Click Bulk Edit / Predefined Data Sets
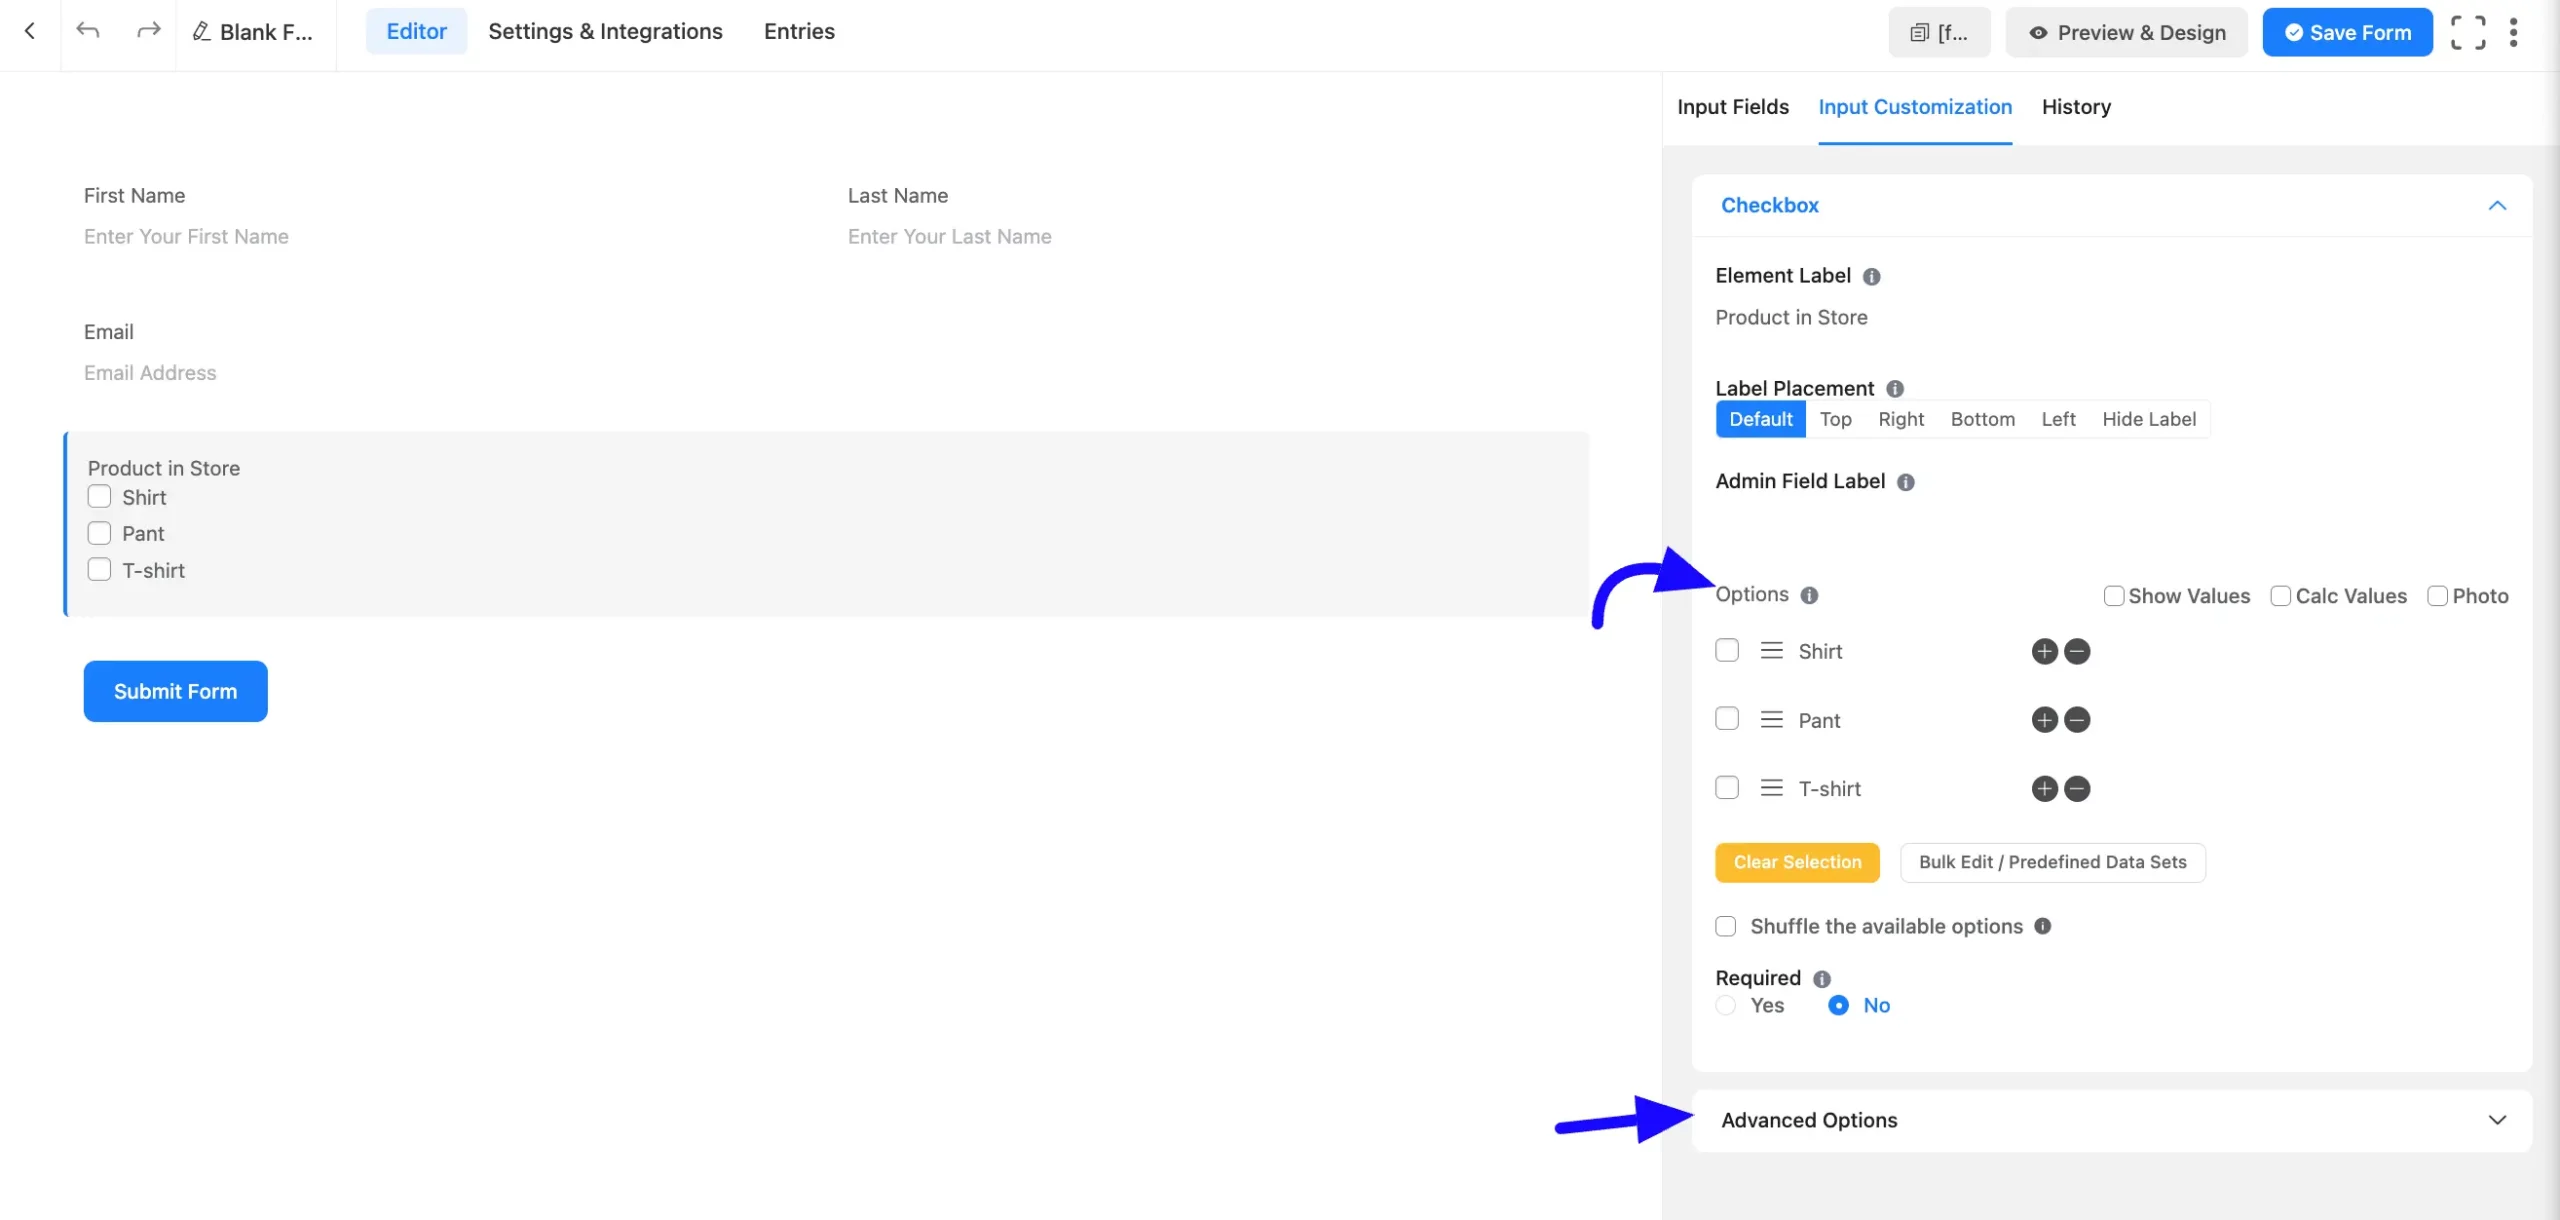 click(x=2052, y=862)
